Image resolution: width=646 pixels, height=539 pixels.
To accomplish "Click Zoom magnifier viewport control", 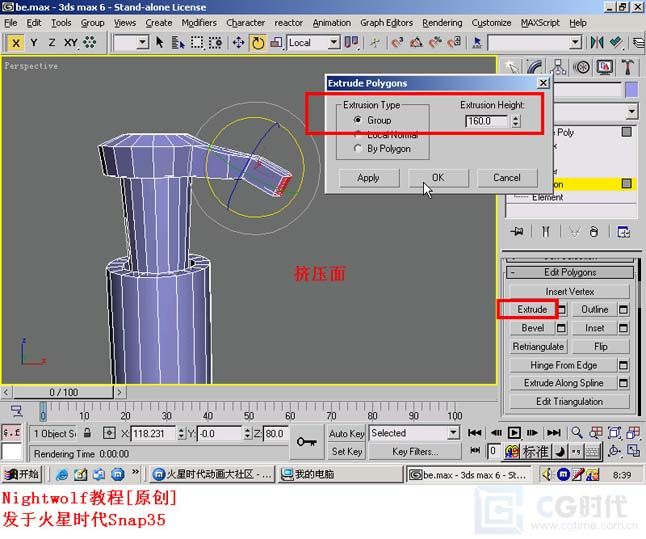I will 577,433.
